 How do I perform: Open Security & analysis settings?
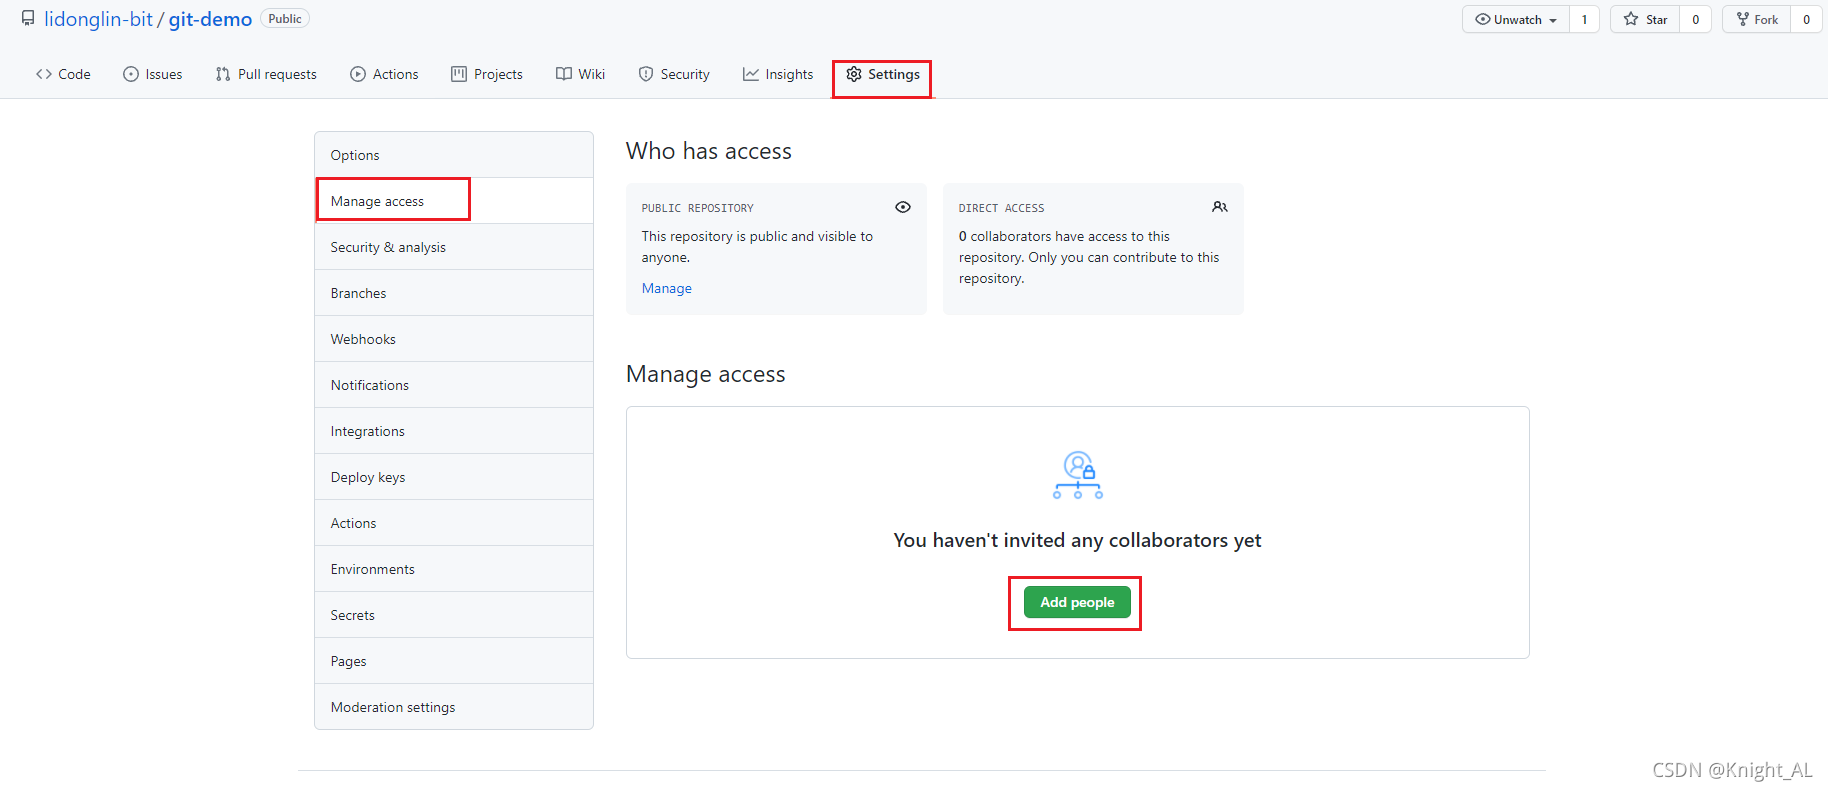454,247
